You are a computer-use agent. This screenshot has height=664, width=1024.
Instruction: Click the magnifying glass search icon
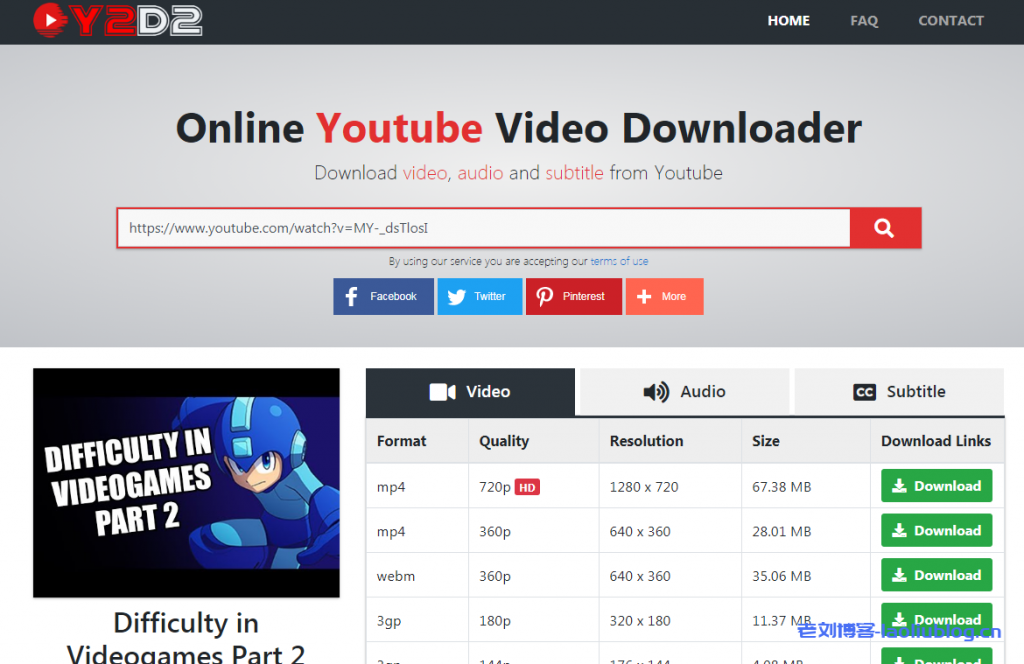click(x=884, y=228)
